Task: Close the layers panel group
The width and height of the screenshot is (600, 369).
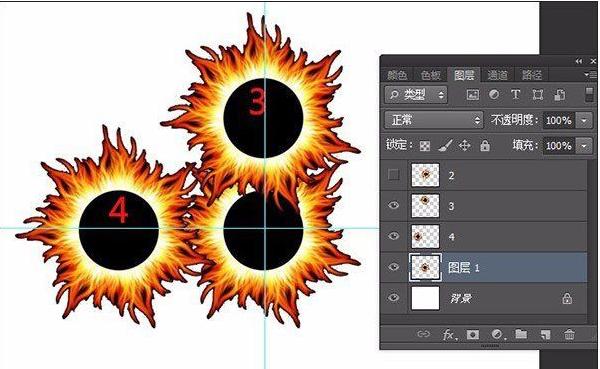Action: click(593, 61)
